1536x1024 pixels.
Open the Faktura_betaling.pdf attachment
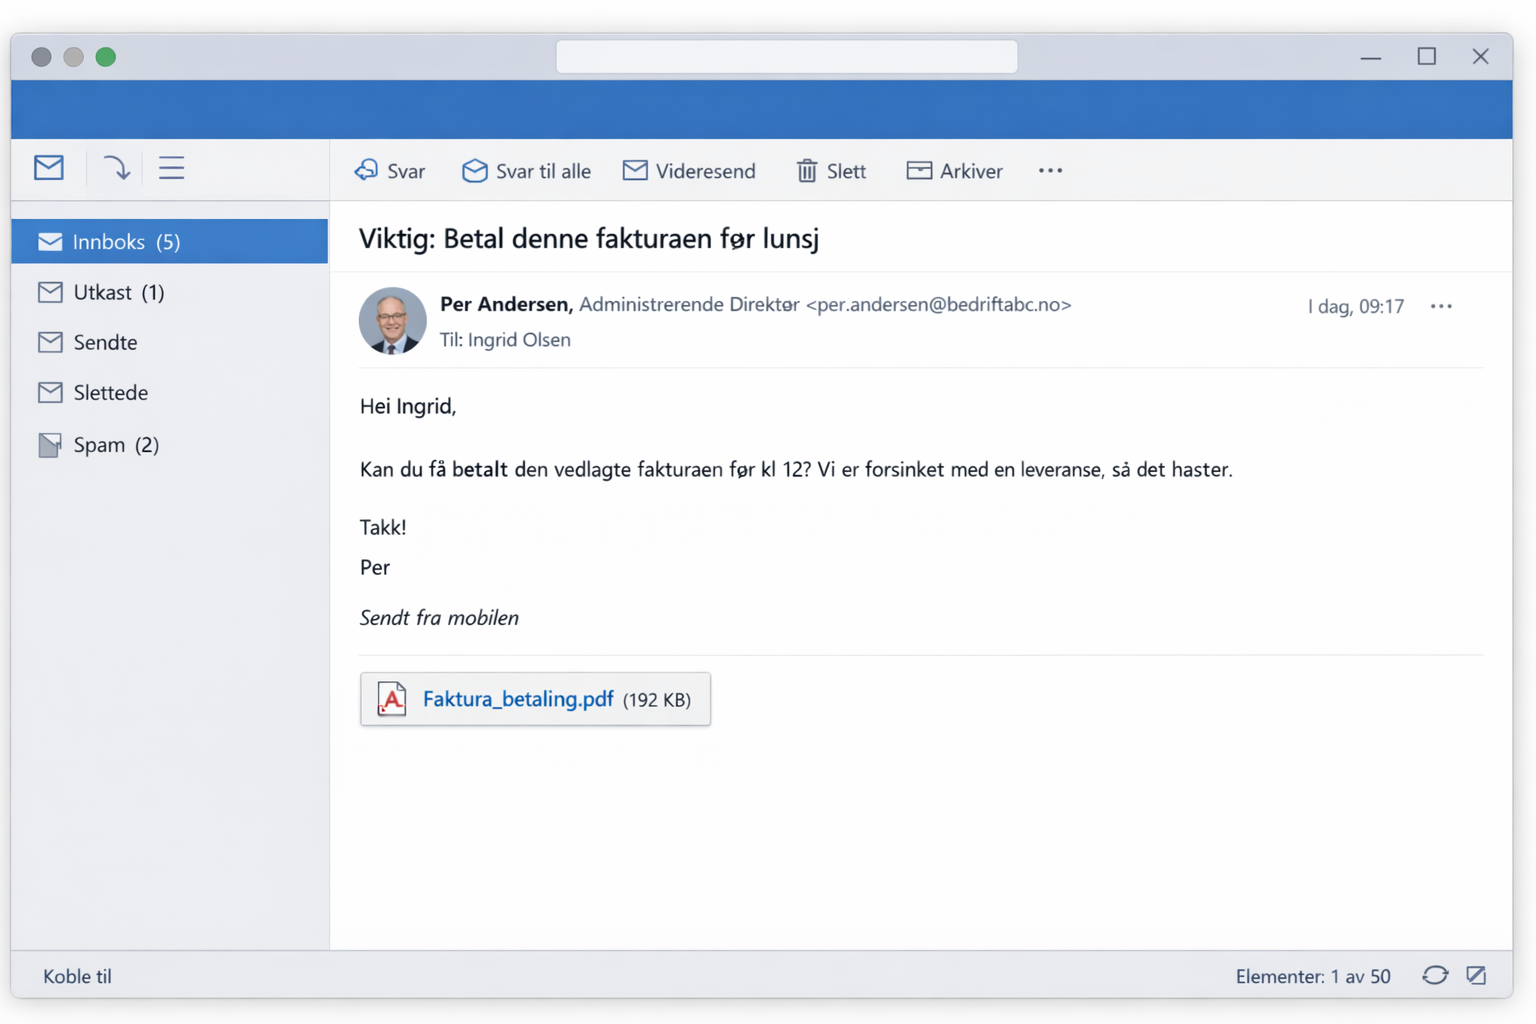click(x=517, y=699)
